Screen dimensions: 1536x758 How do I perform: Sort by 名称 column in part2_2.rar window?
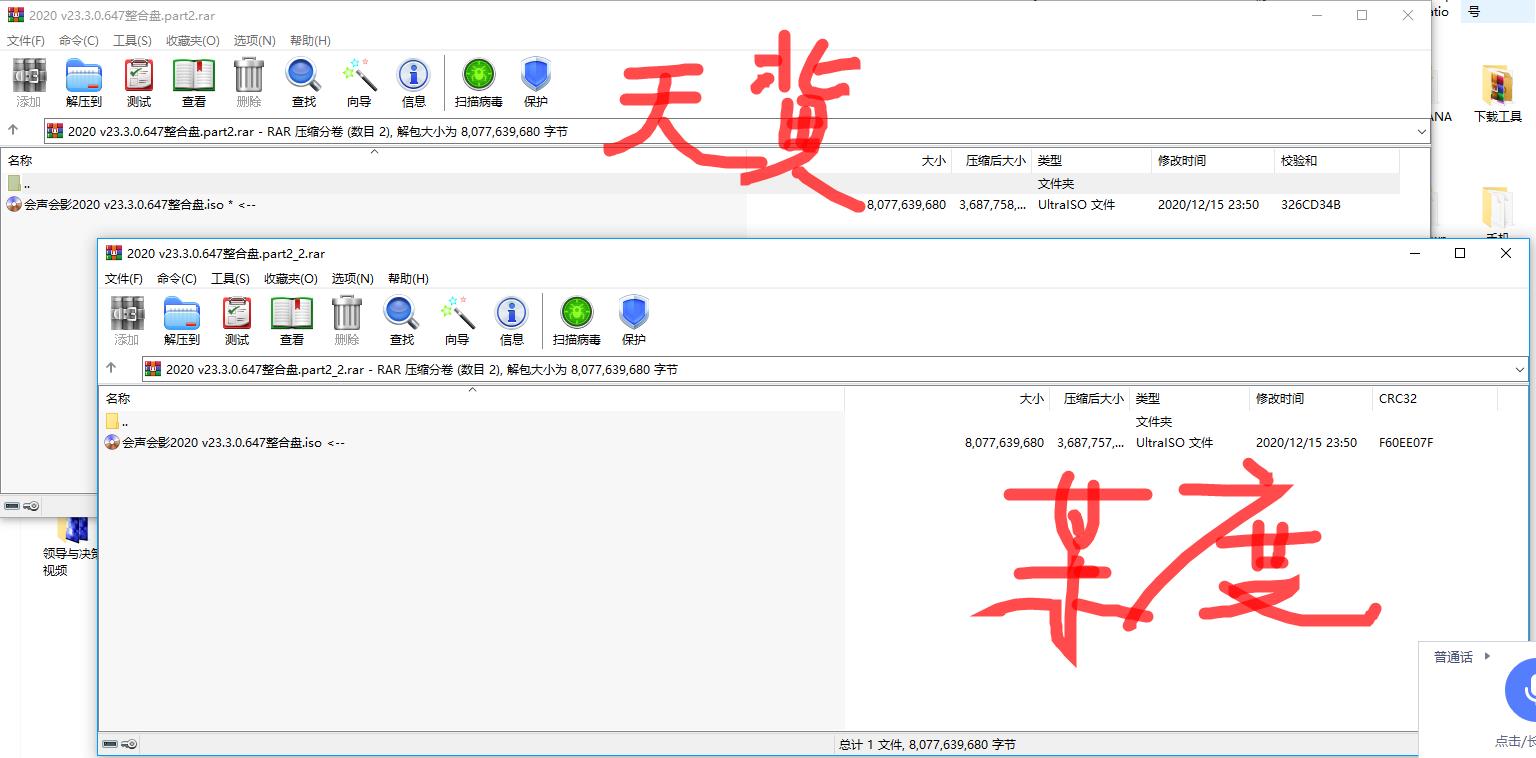(x=472, y=398)
